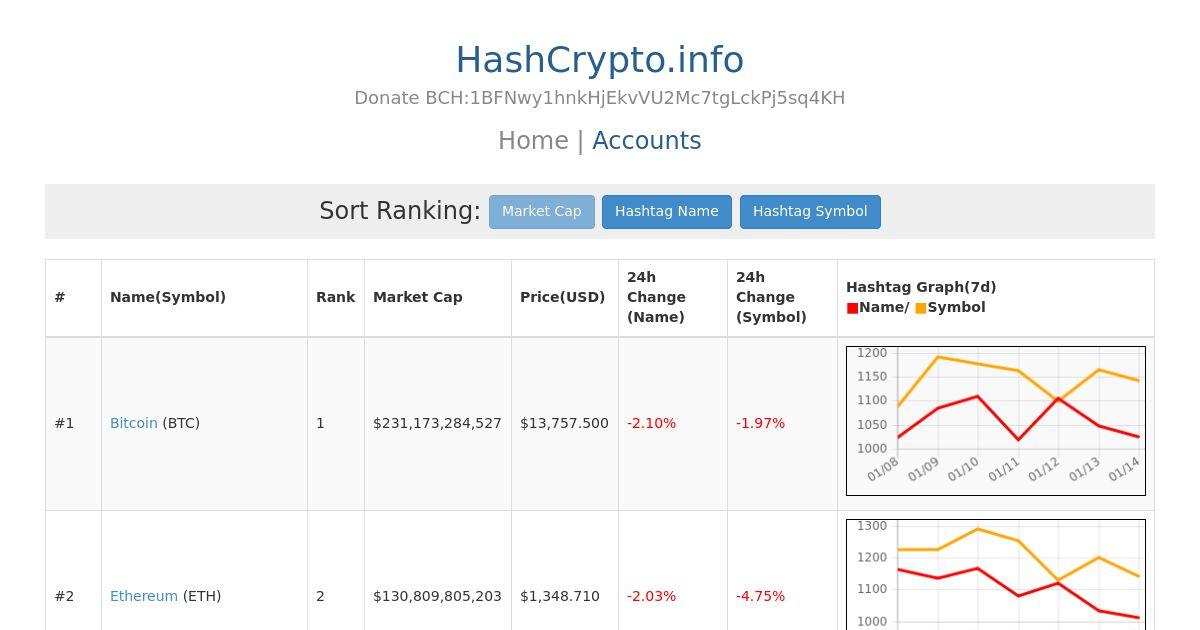Open the Ethereum coin link

tap(144, 597)
